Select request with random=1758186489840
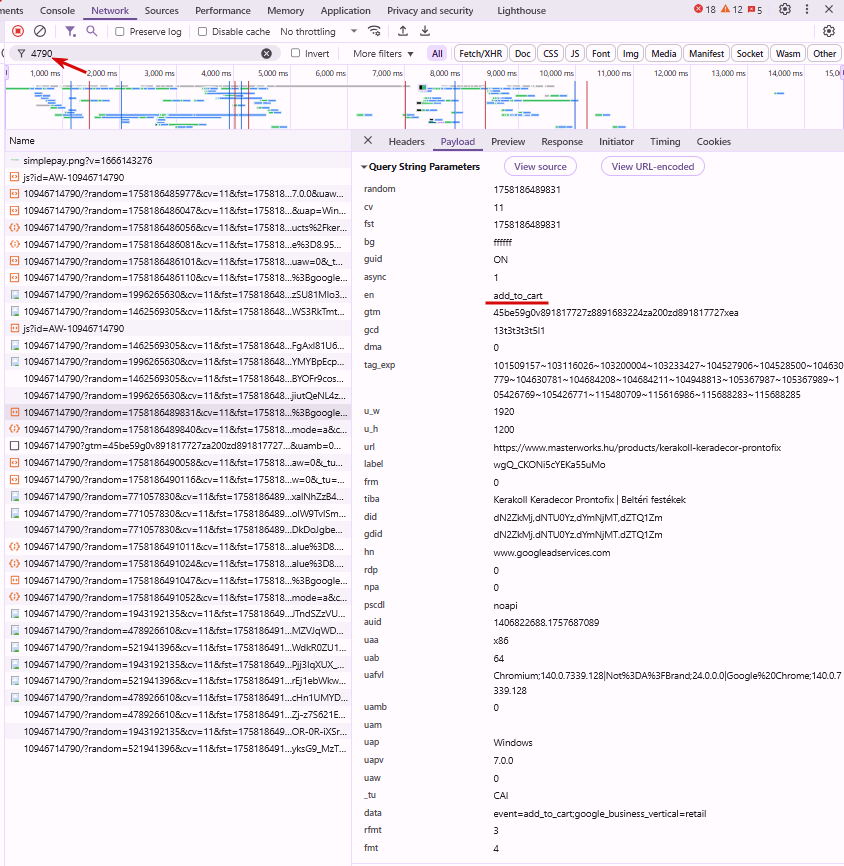 pos(178,429)
